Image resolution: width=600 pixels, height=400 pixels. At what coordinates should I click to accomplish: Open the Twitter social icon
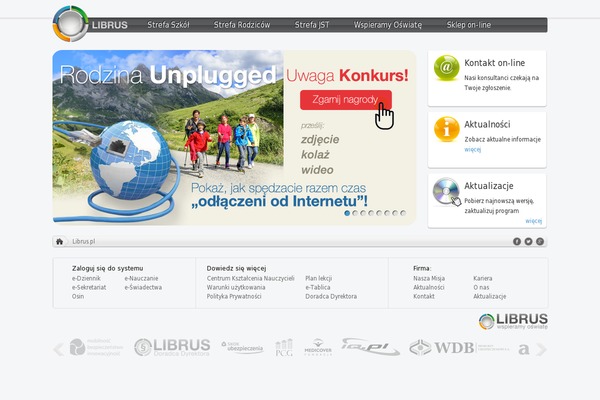coord(528,242)
